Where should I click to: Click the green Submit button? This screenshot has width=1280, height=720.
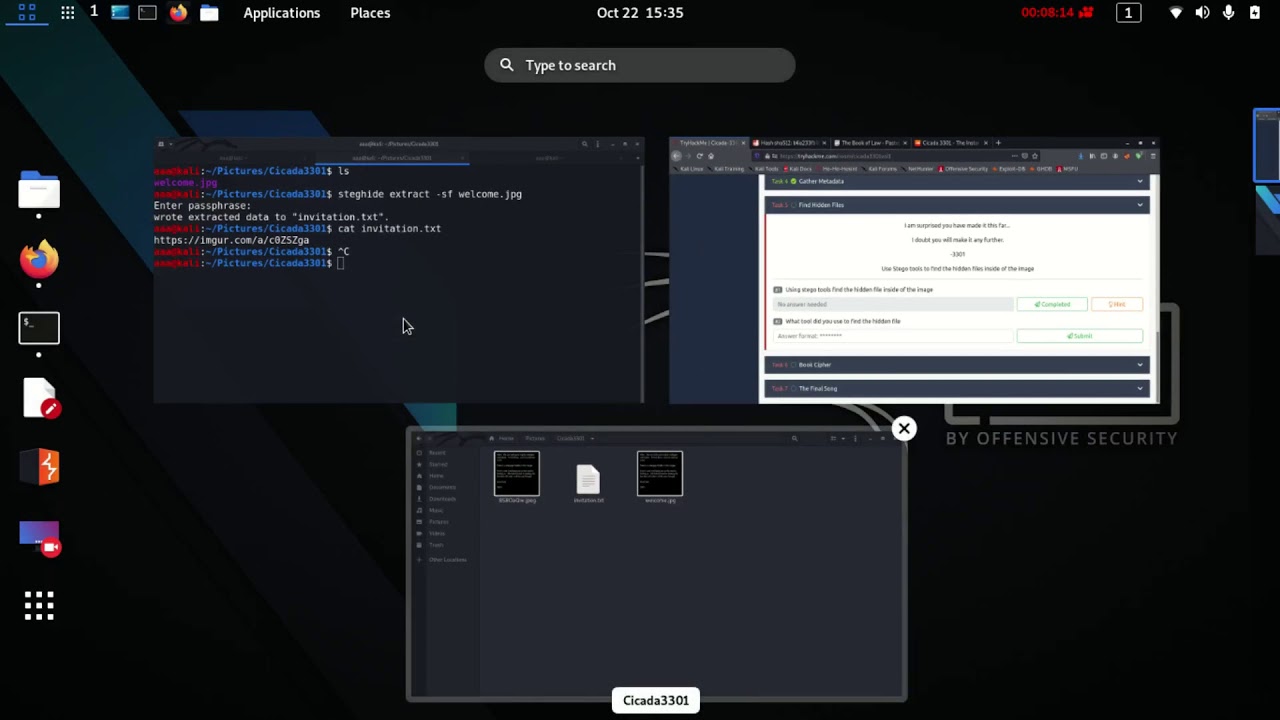tap(1079, 336)
